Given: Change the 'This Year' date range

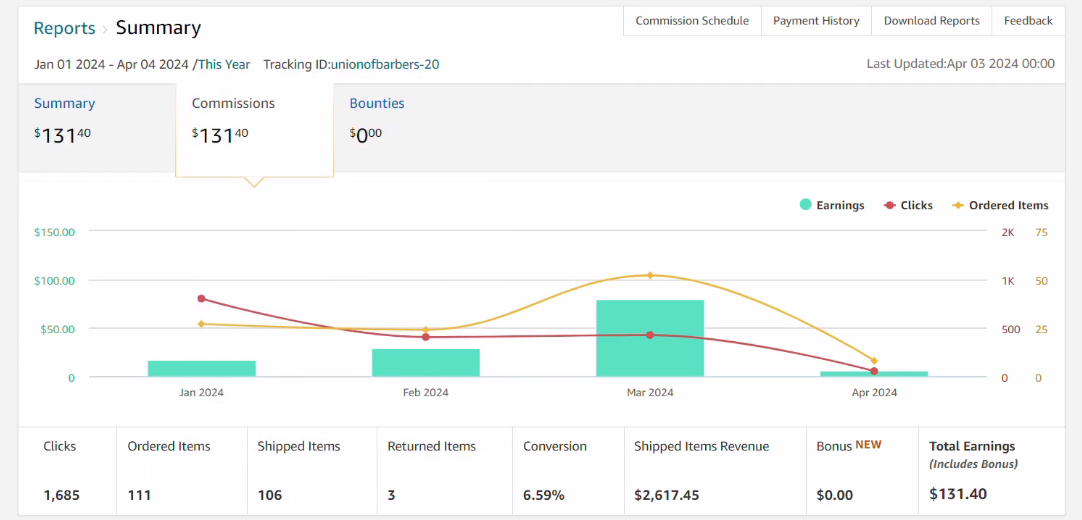Looking at the screenshot, I should click(x=224, y=64).
